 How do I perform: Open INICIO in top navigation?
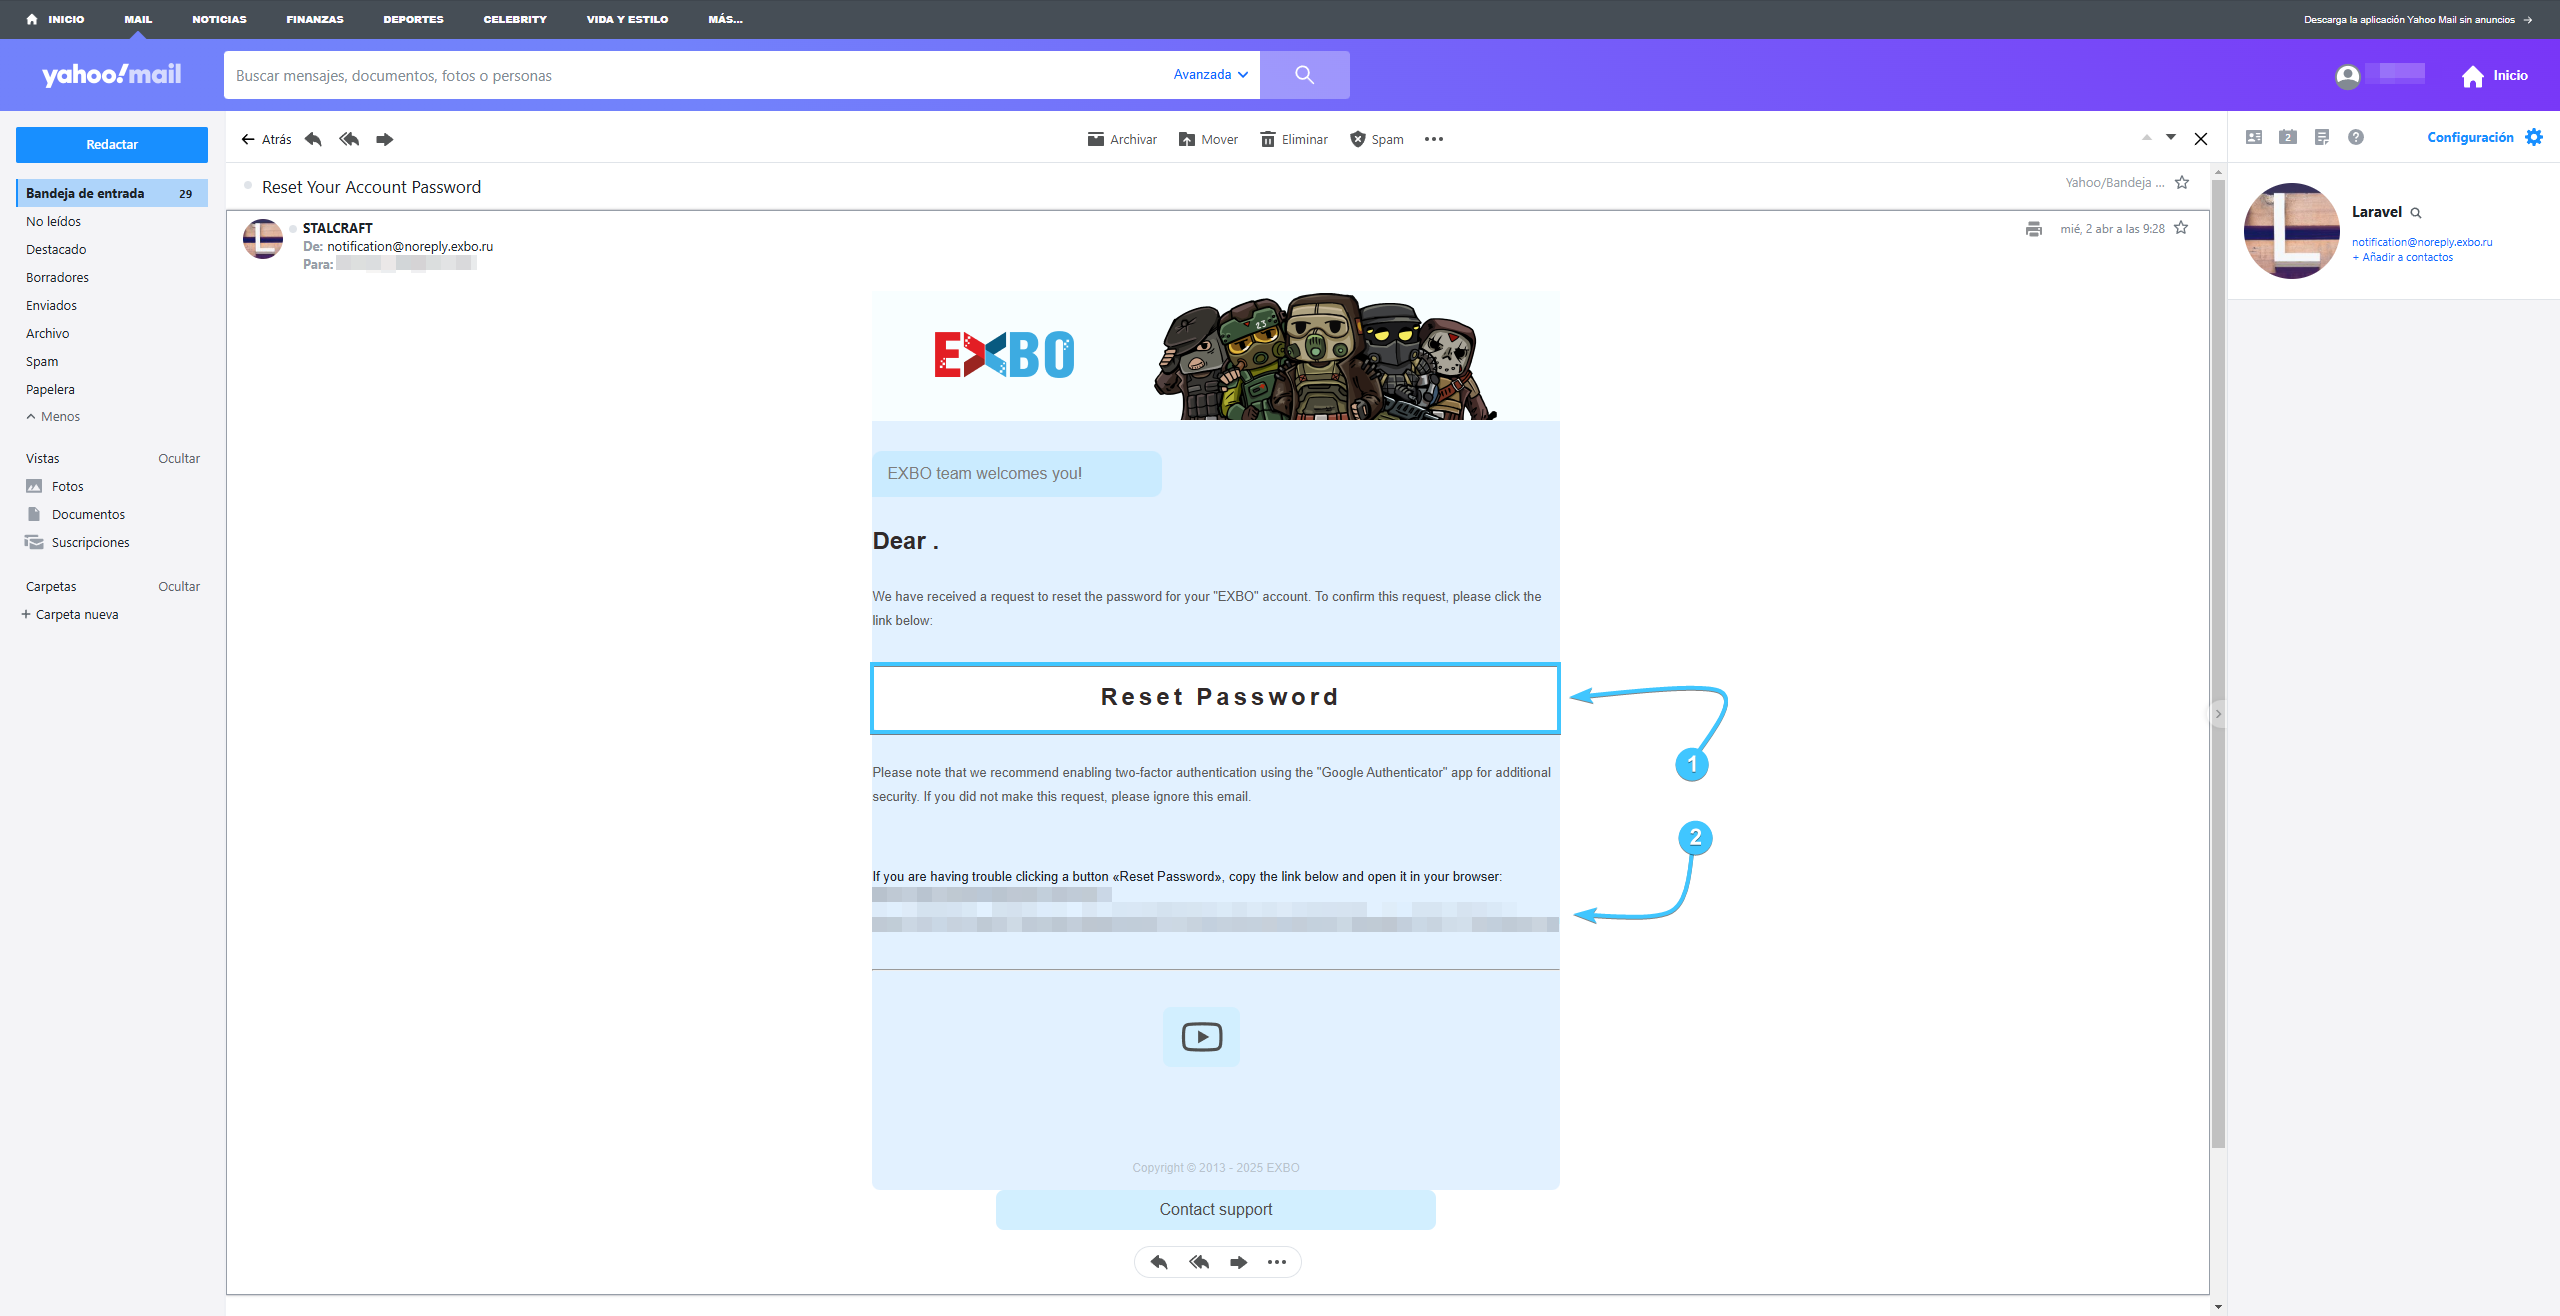(56, 19)
